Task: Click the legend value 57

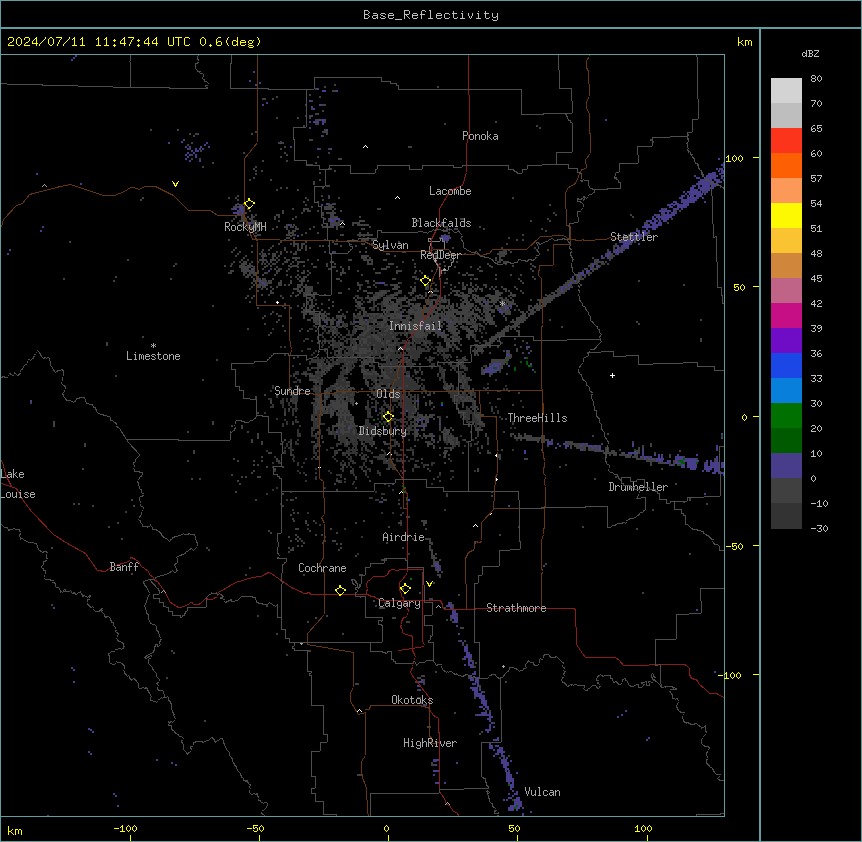Action: (816, 178)
